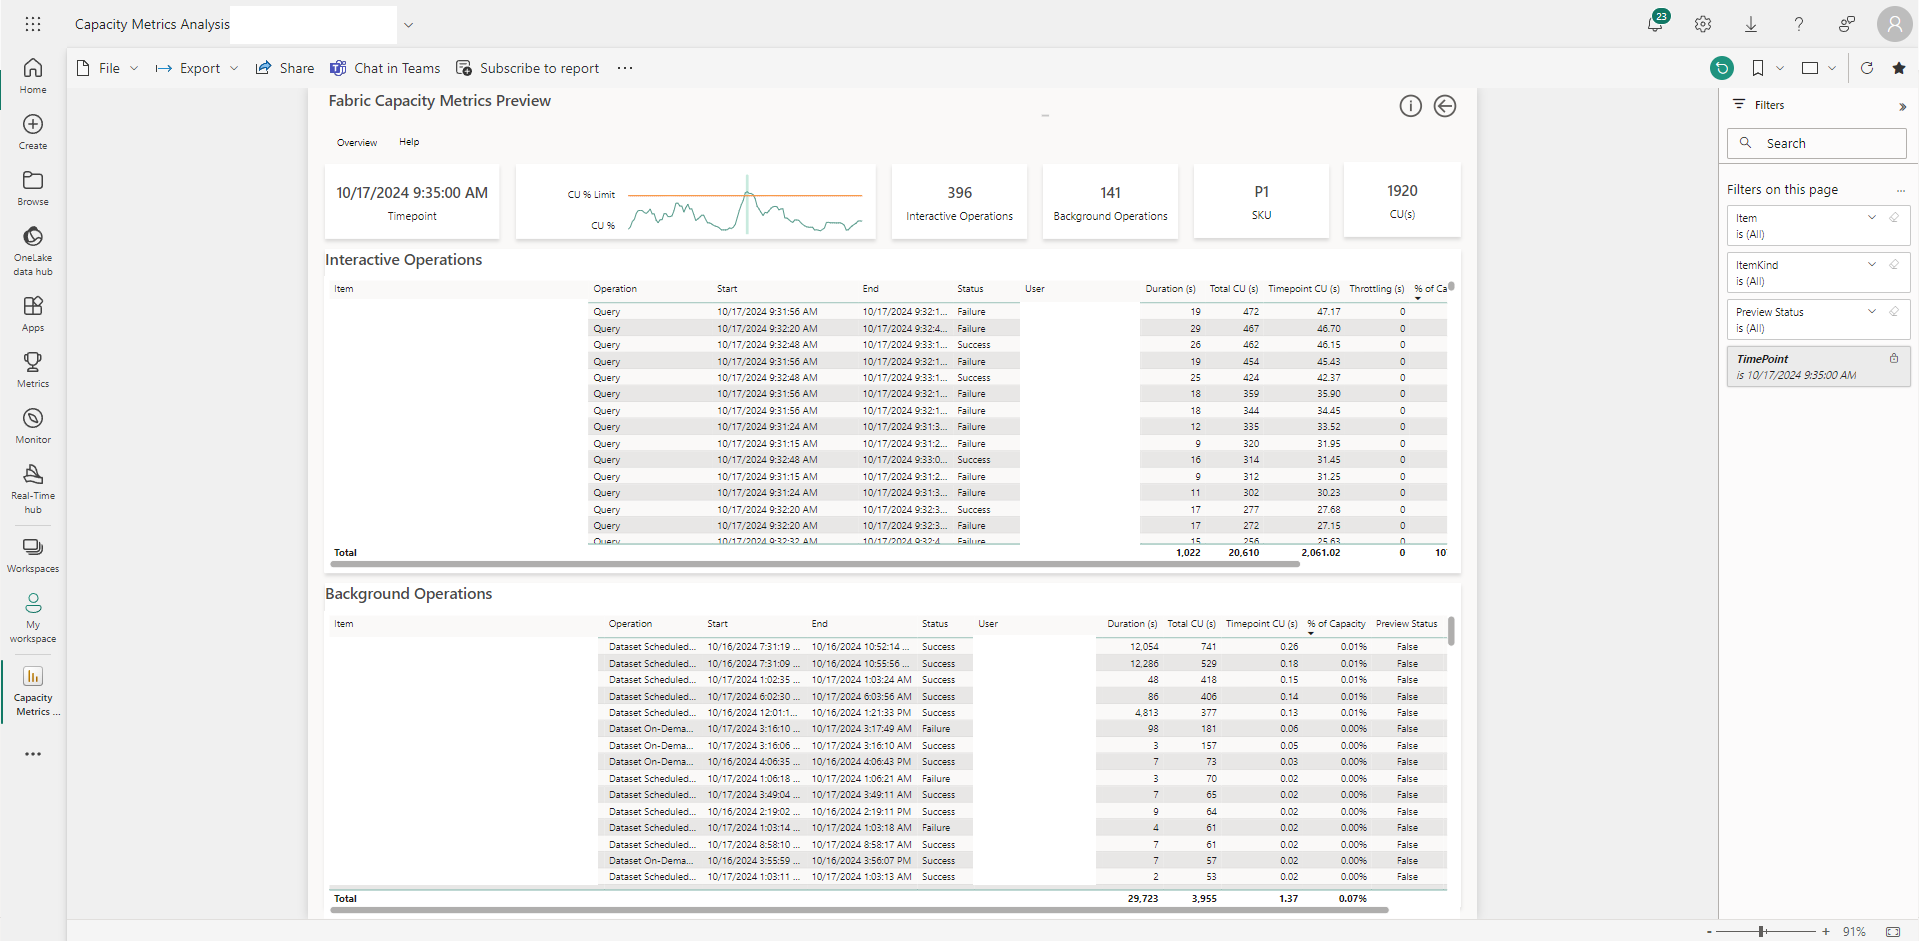Image resolution: width=1919 pixels, height=941 pixels.
Task: Open Browse in the left navigation
Action: click(x=33, y=188)
